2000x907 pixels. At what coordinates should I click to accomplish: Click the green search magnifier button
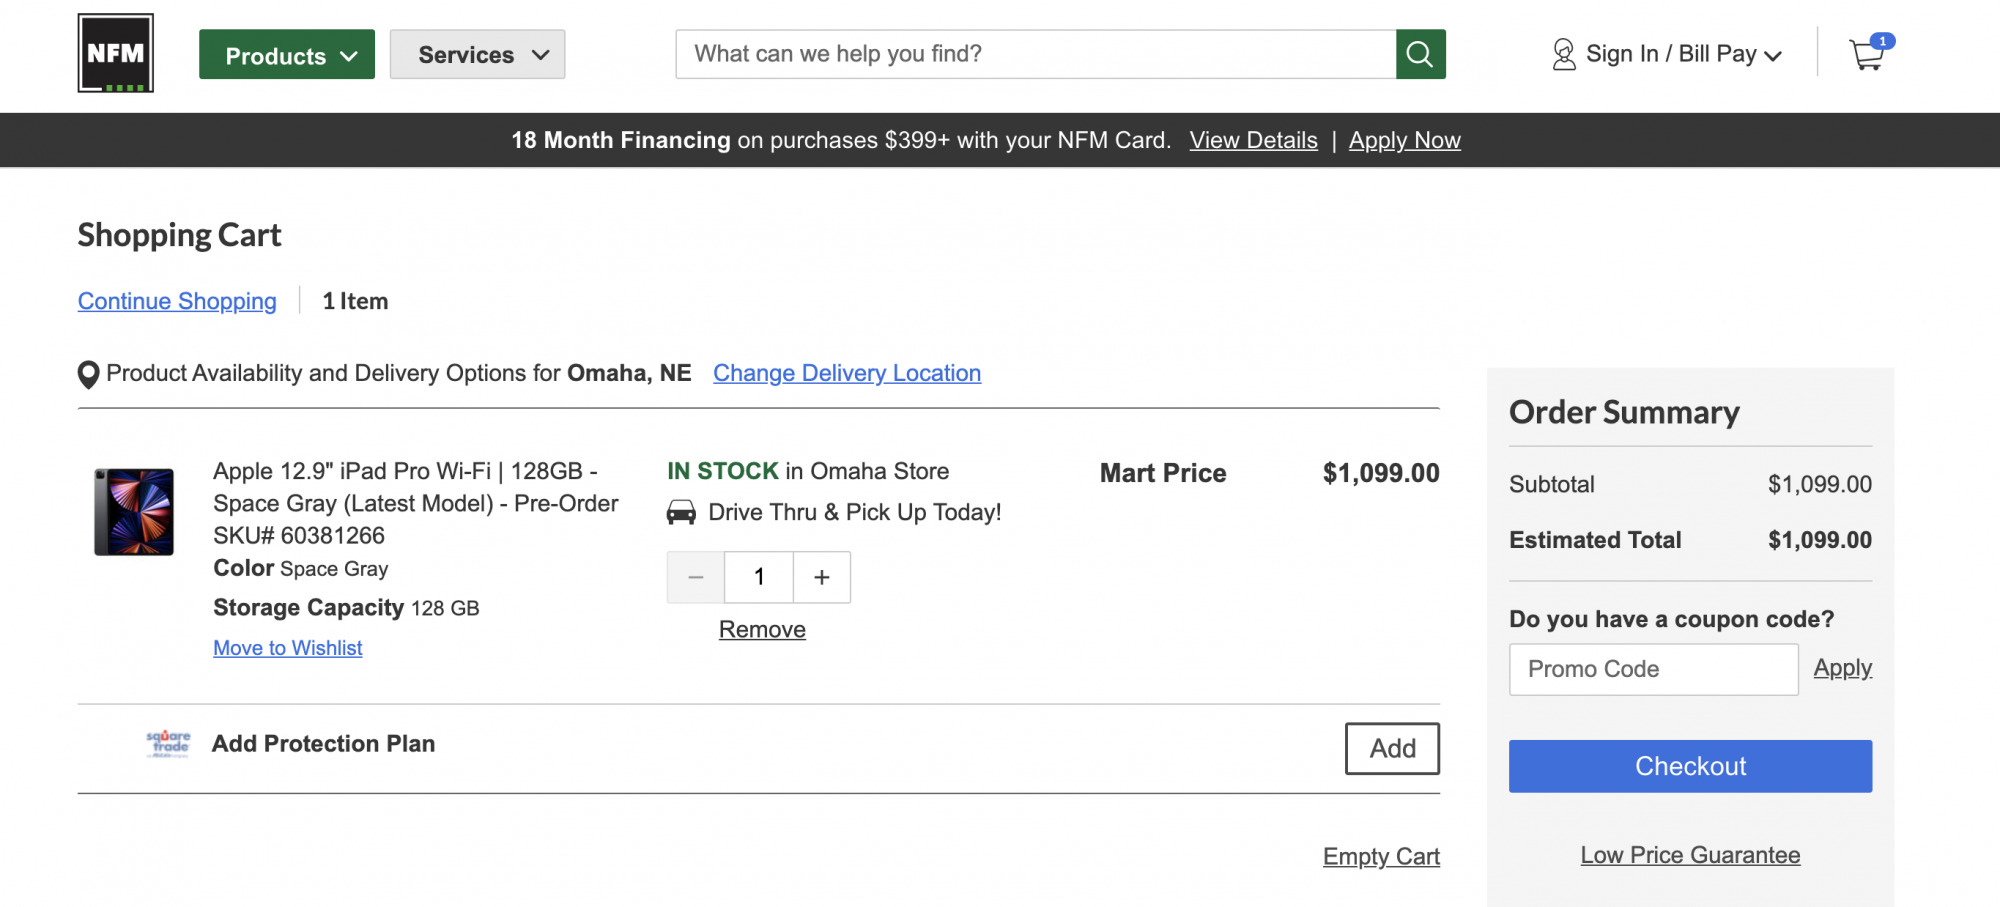1420,54
